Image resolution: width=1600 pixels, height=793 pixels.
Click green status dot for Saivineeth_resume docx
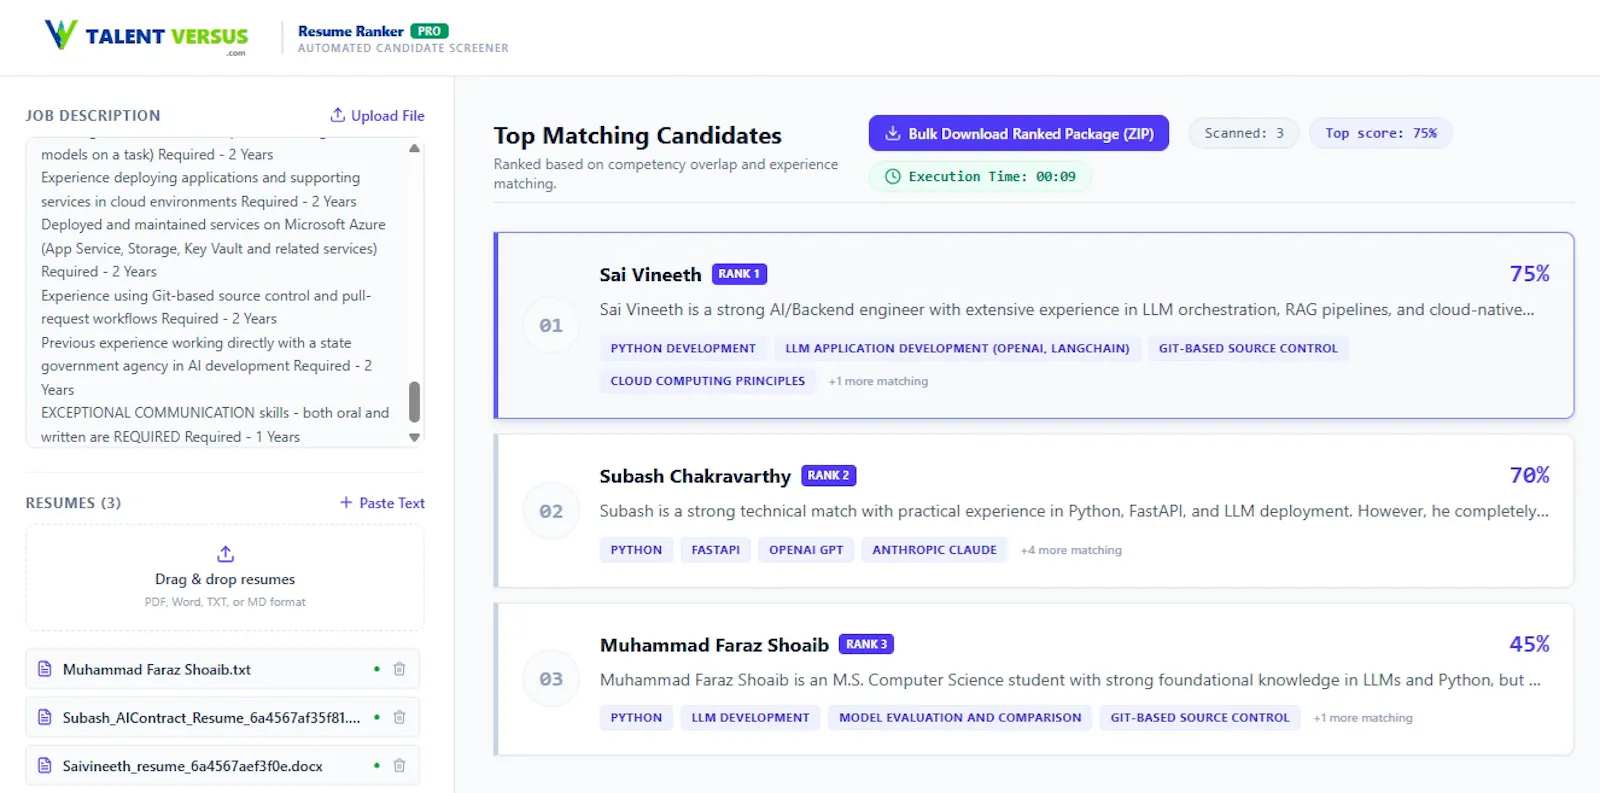(x=377, y=765)
